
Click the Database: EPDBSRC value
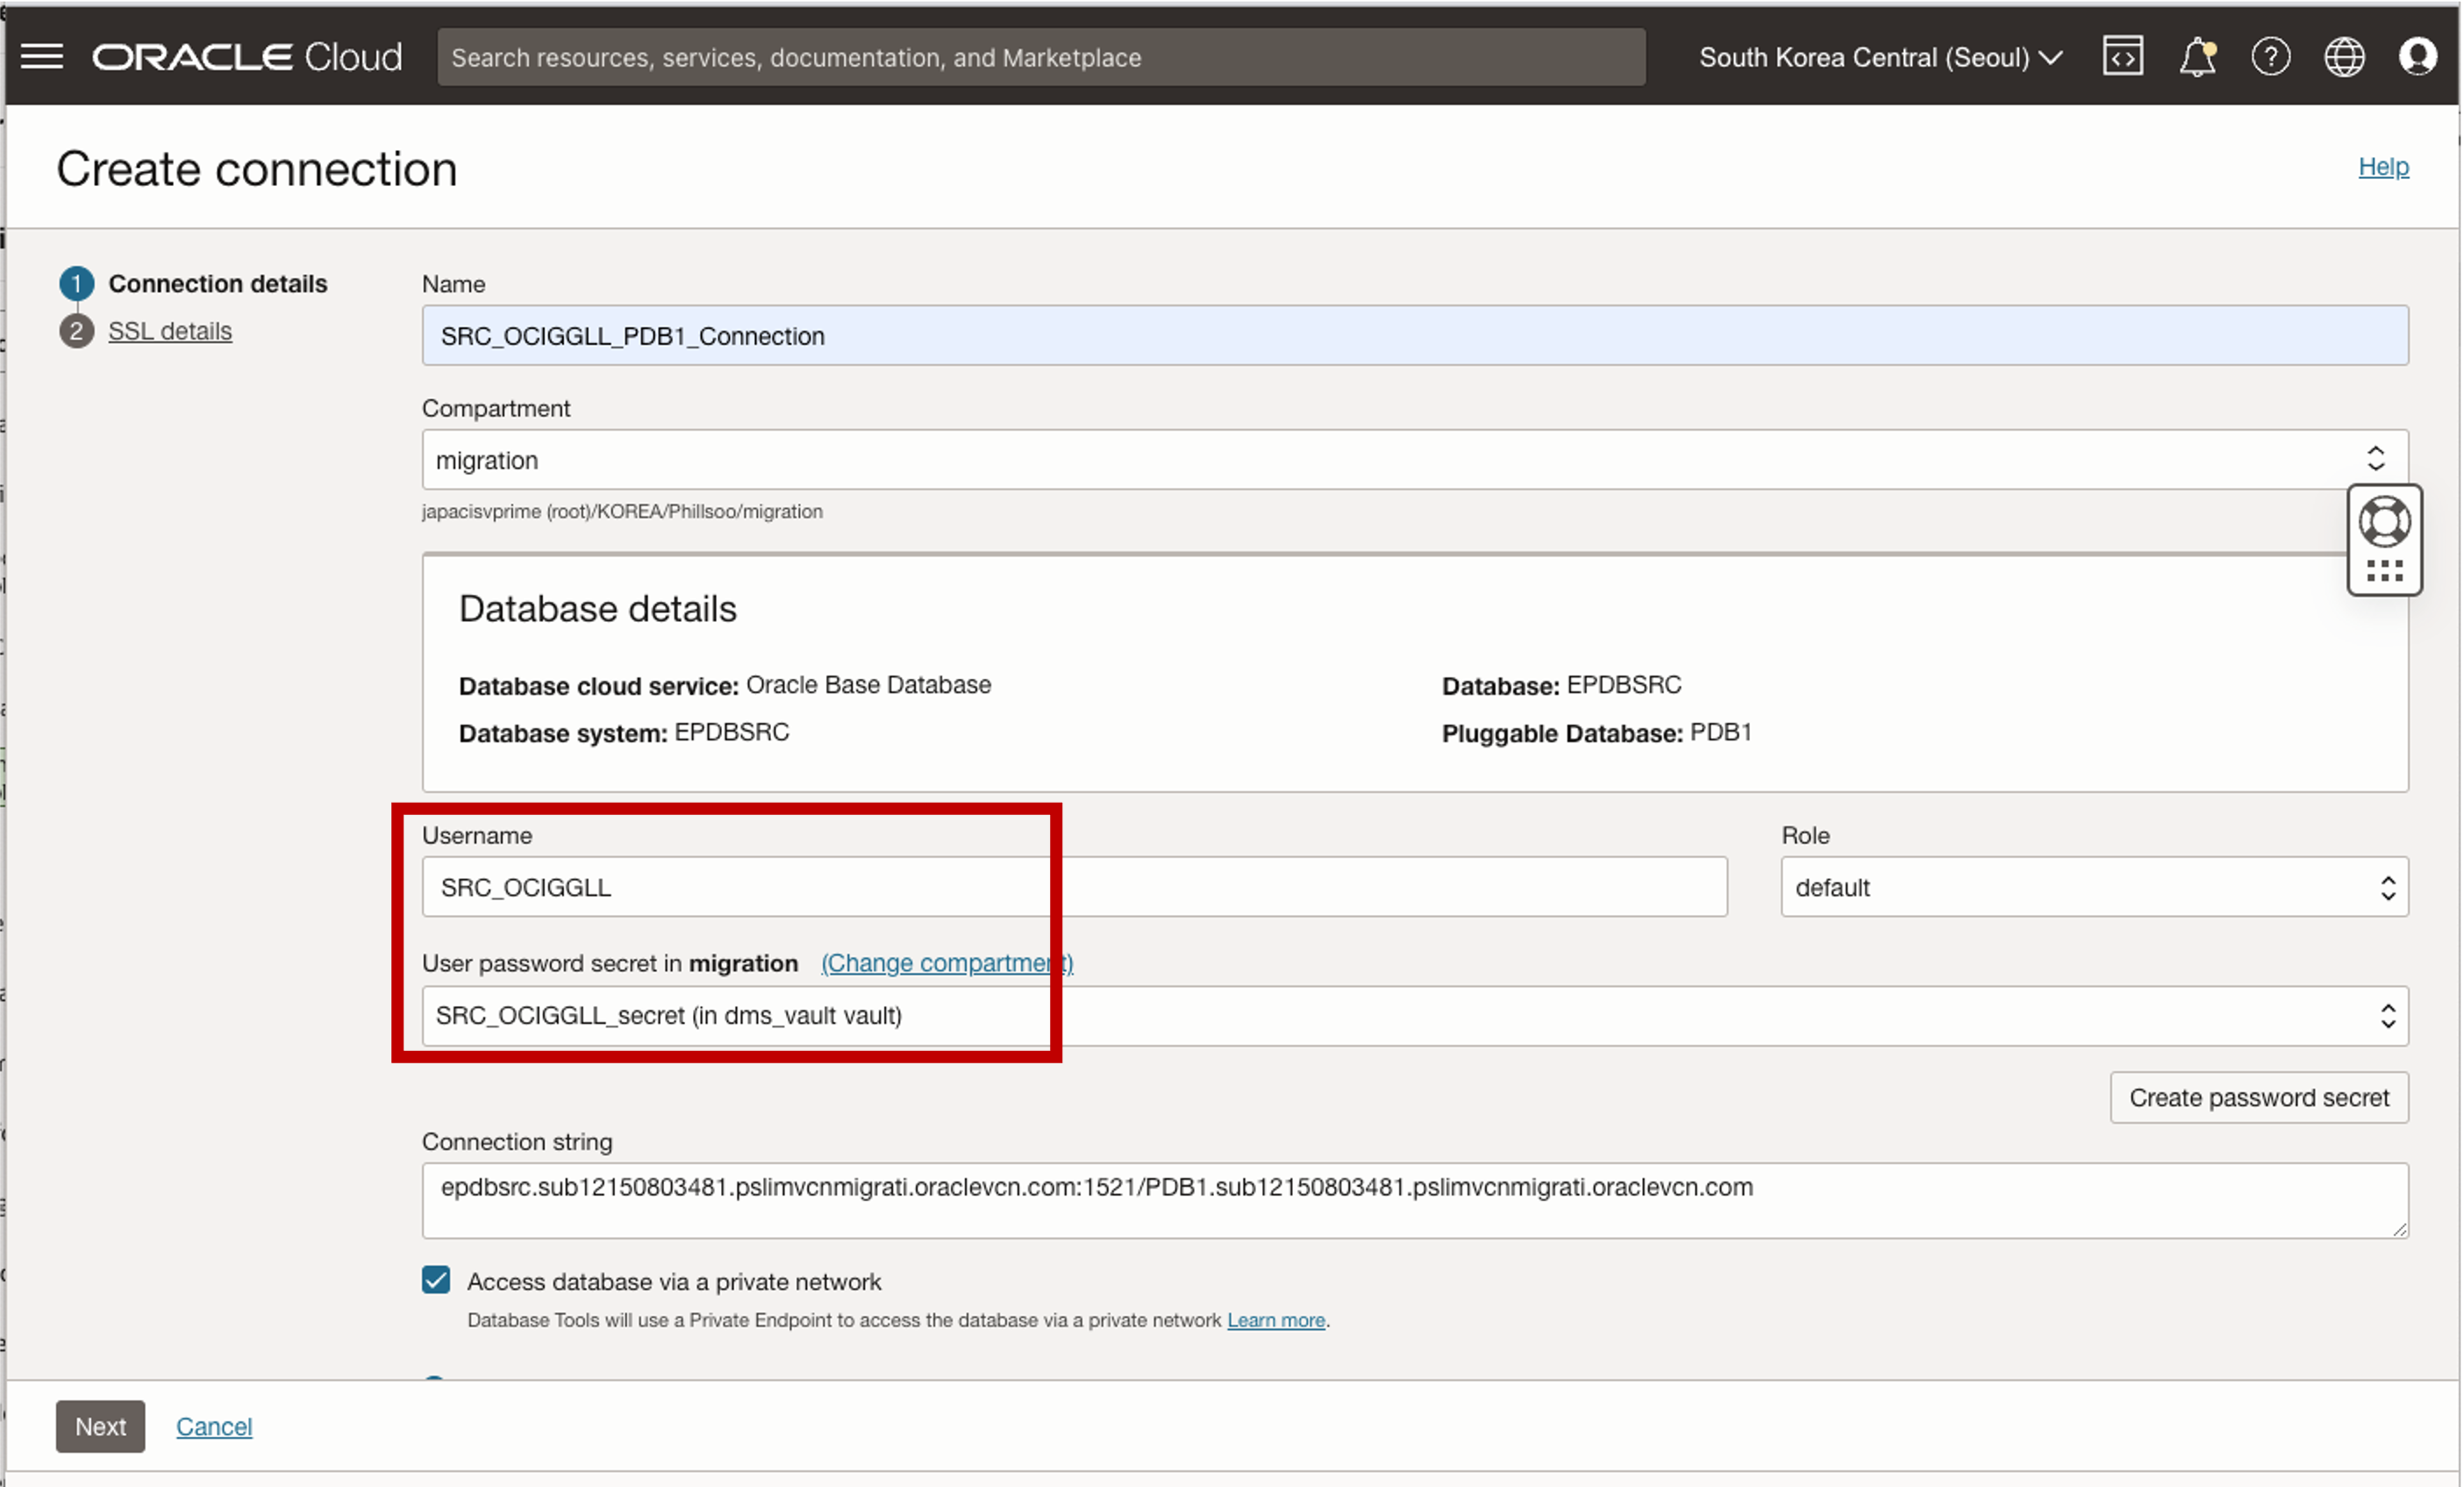pyautogui.click(x=1624, y=685)
